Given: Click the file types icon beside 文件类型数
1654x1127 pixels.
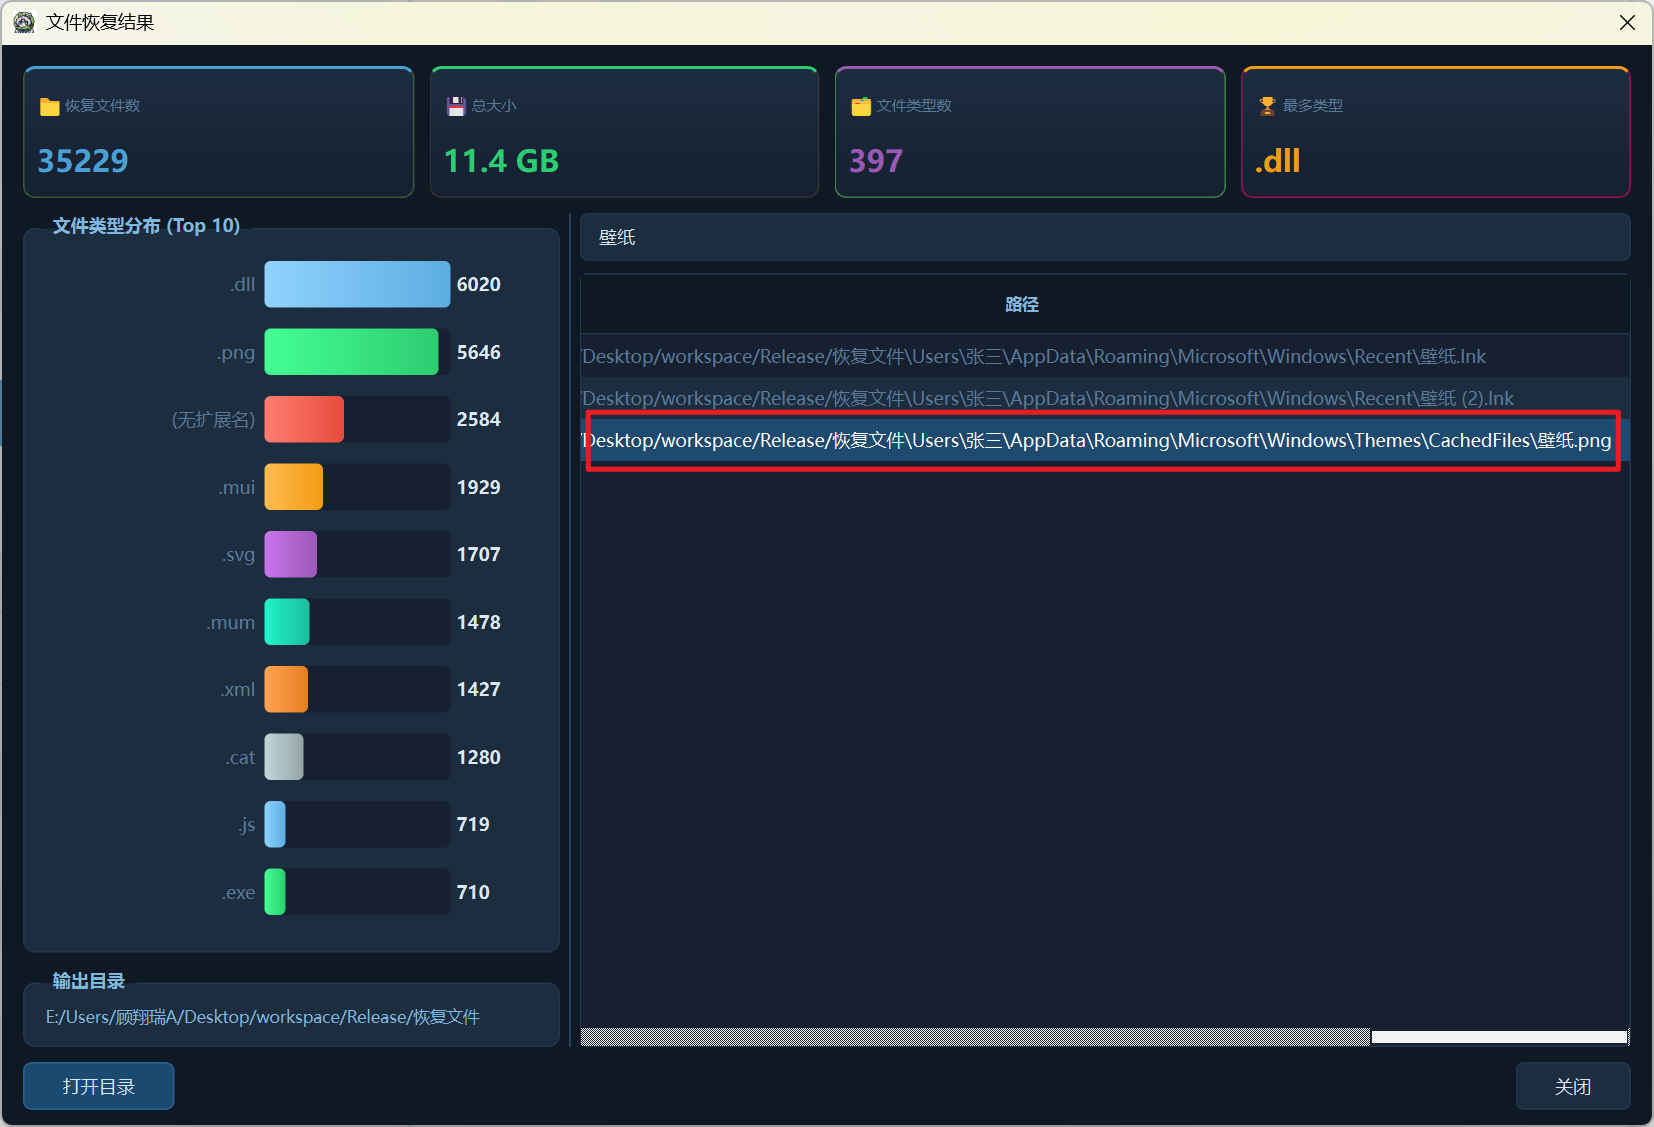Looking at the screenshot, I should pyautogui.click(x=860, y=107).
